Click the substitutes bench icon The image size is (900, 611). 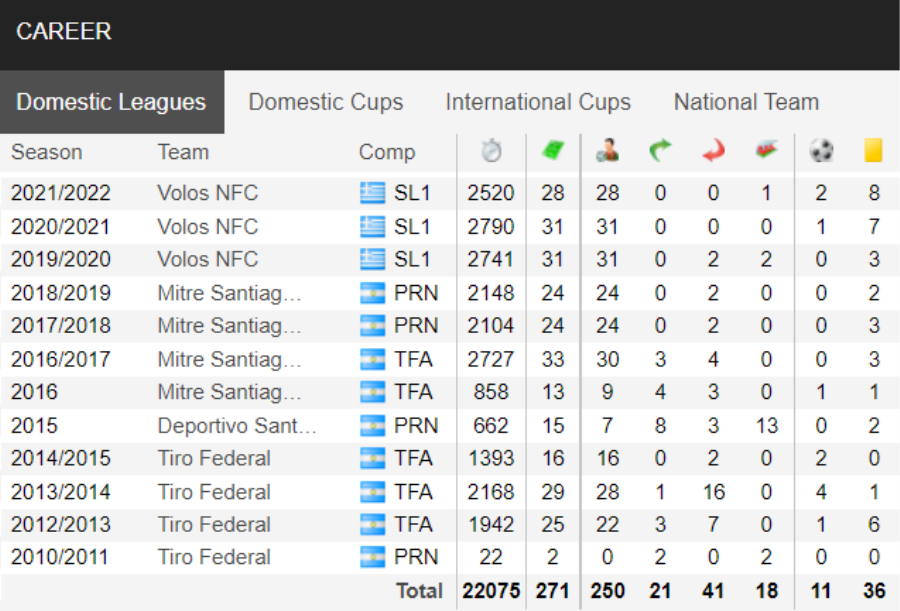(766, 150)
